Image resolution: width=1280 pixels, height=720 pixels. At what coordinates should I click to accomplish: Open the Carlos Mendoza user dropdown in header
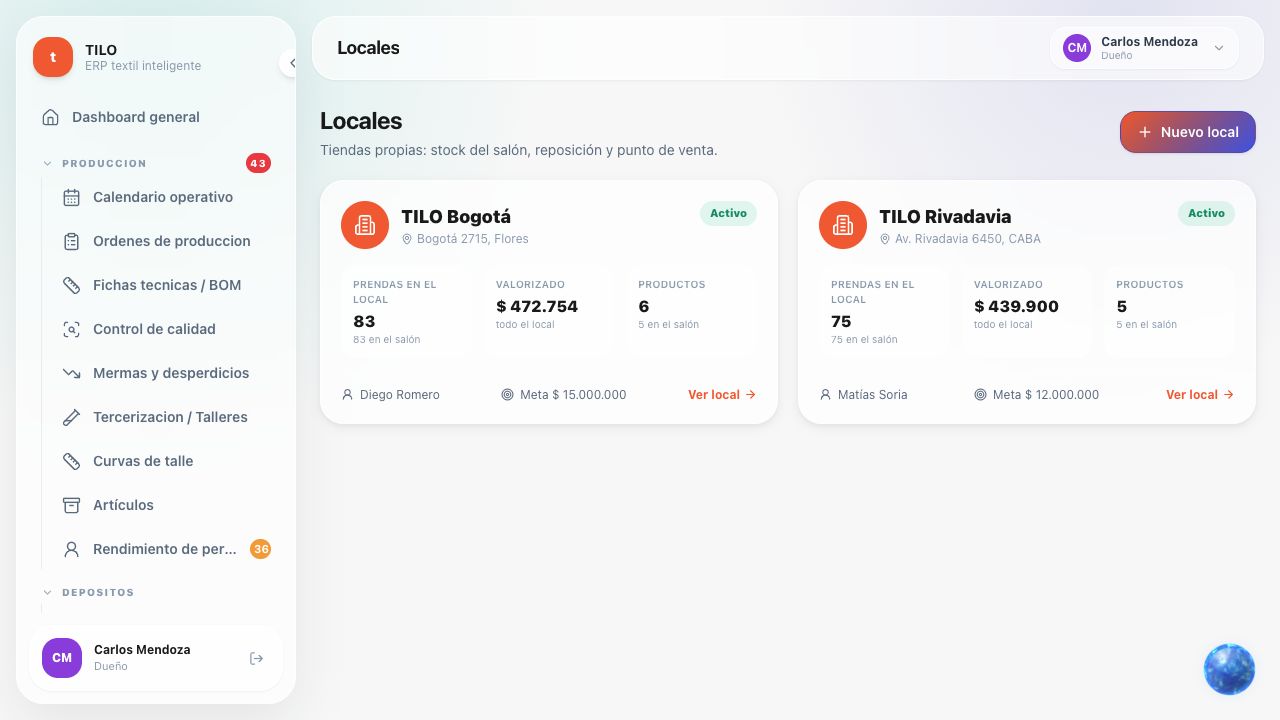point(1144,48)
